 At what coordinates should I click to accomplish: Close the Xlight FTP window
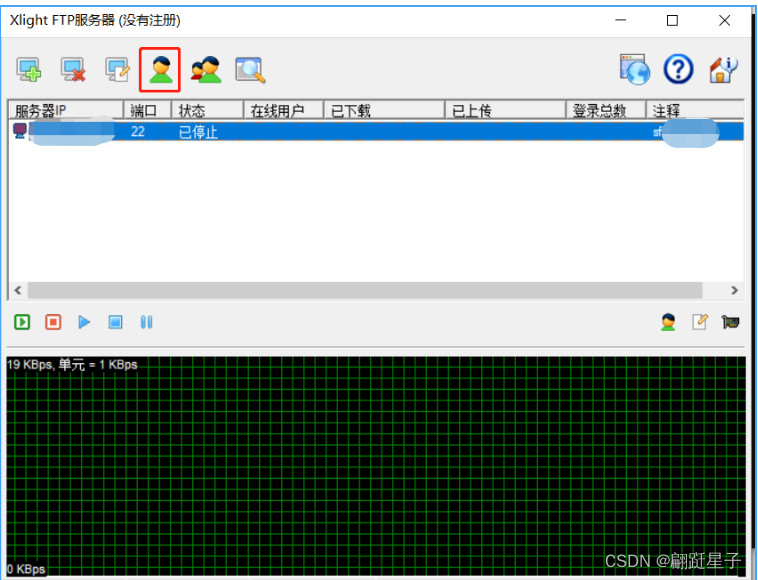pyautogui.click(x=724, y=20)
